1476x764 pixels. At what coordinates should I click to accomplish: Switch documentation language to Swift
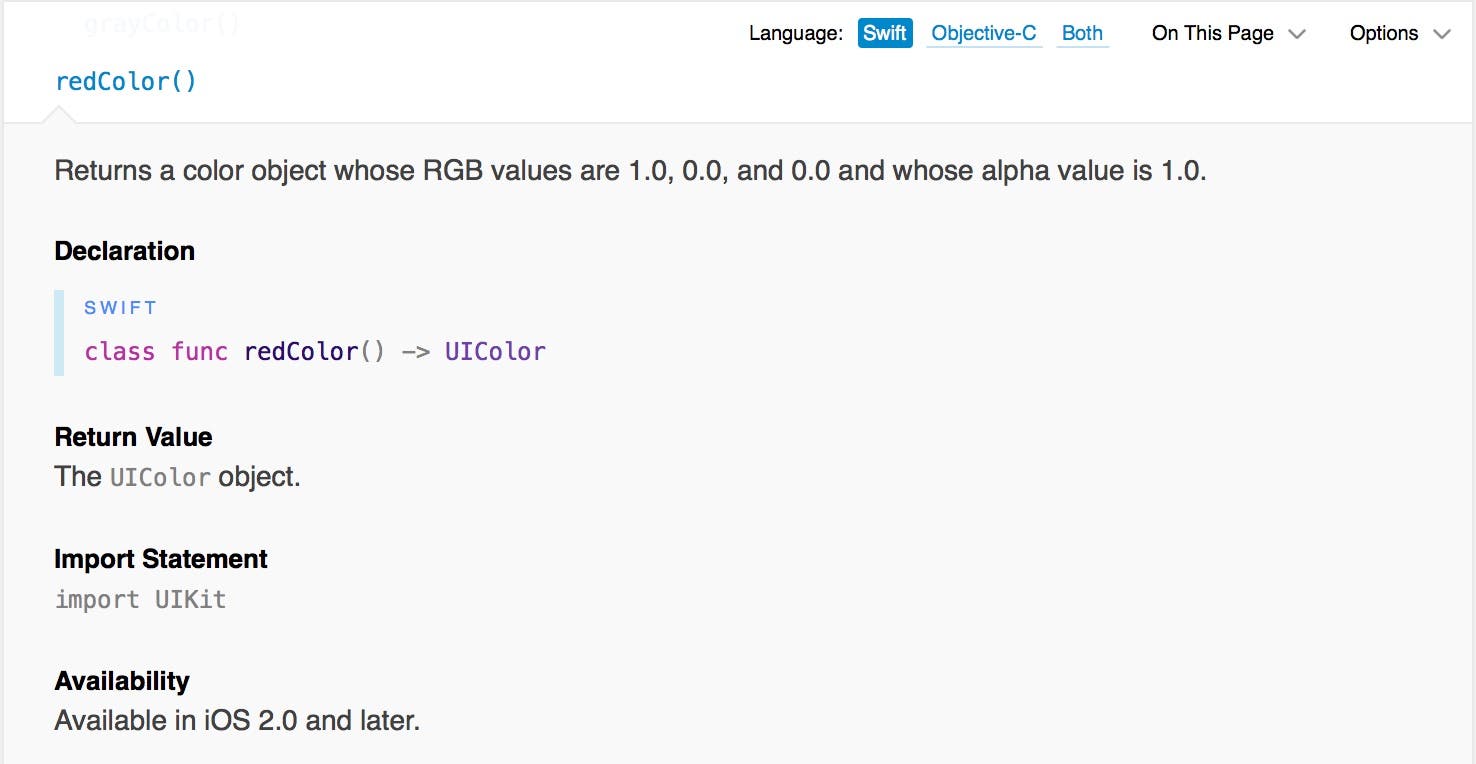click(884, 33)
